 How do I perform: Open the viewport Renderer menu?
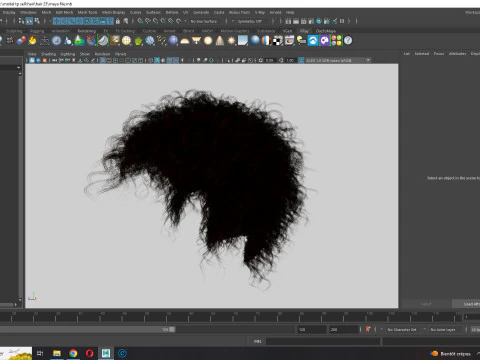point(102,54)
